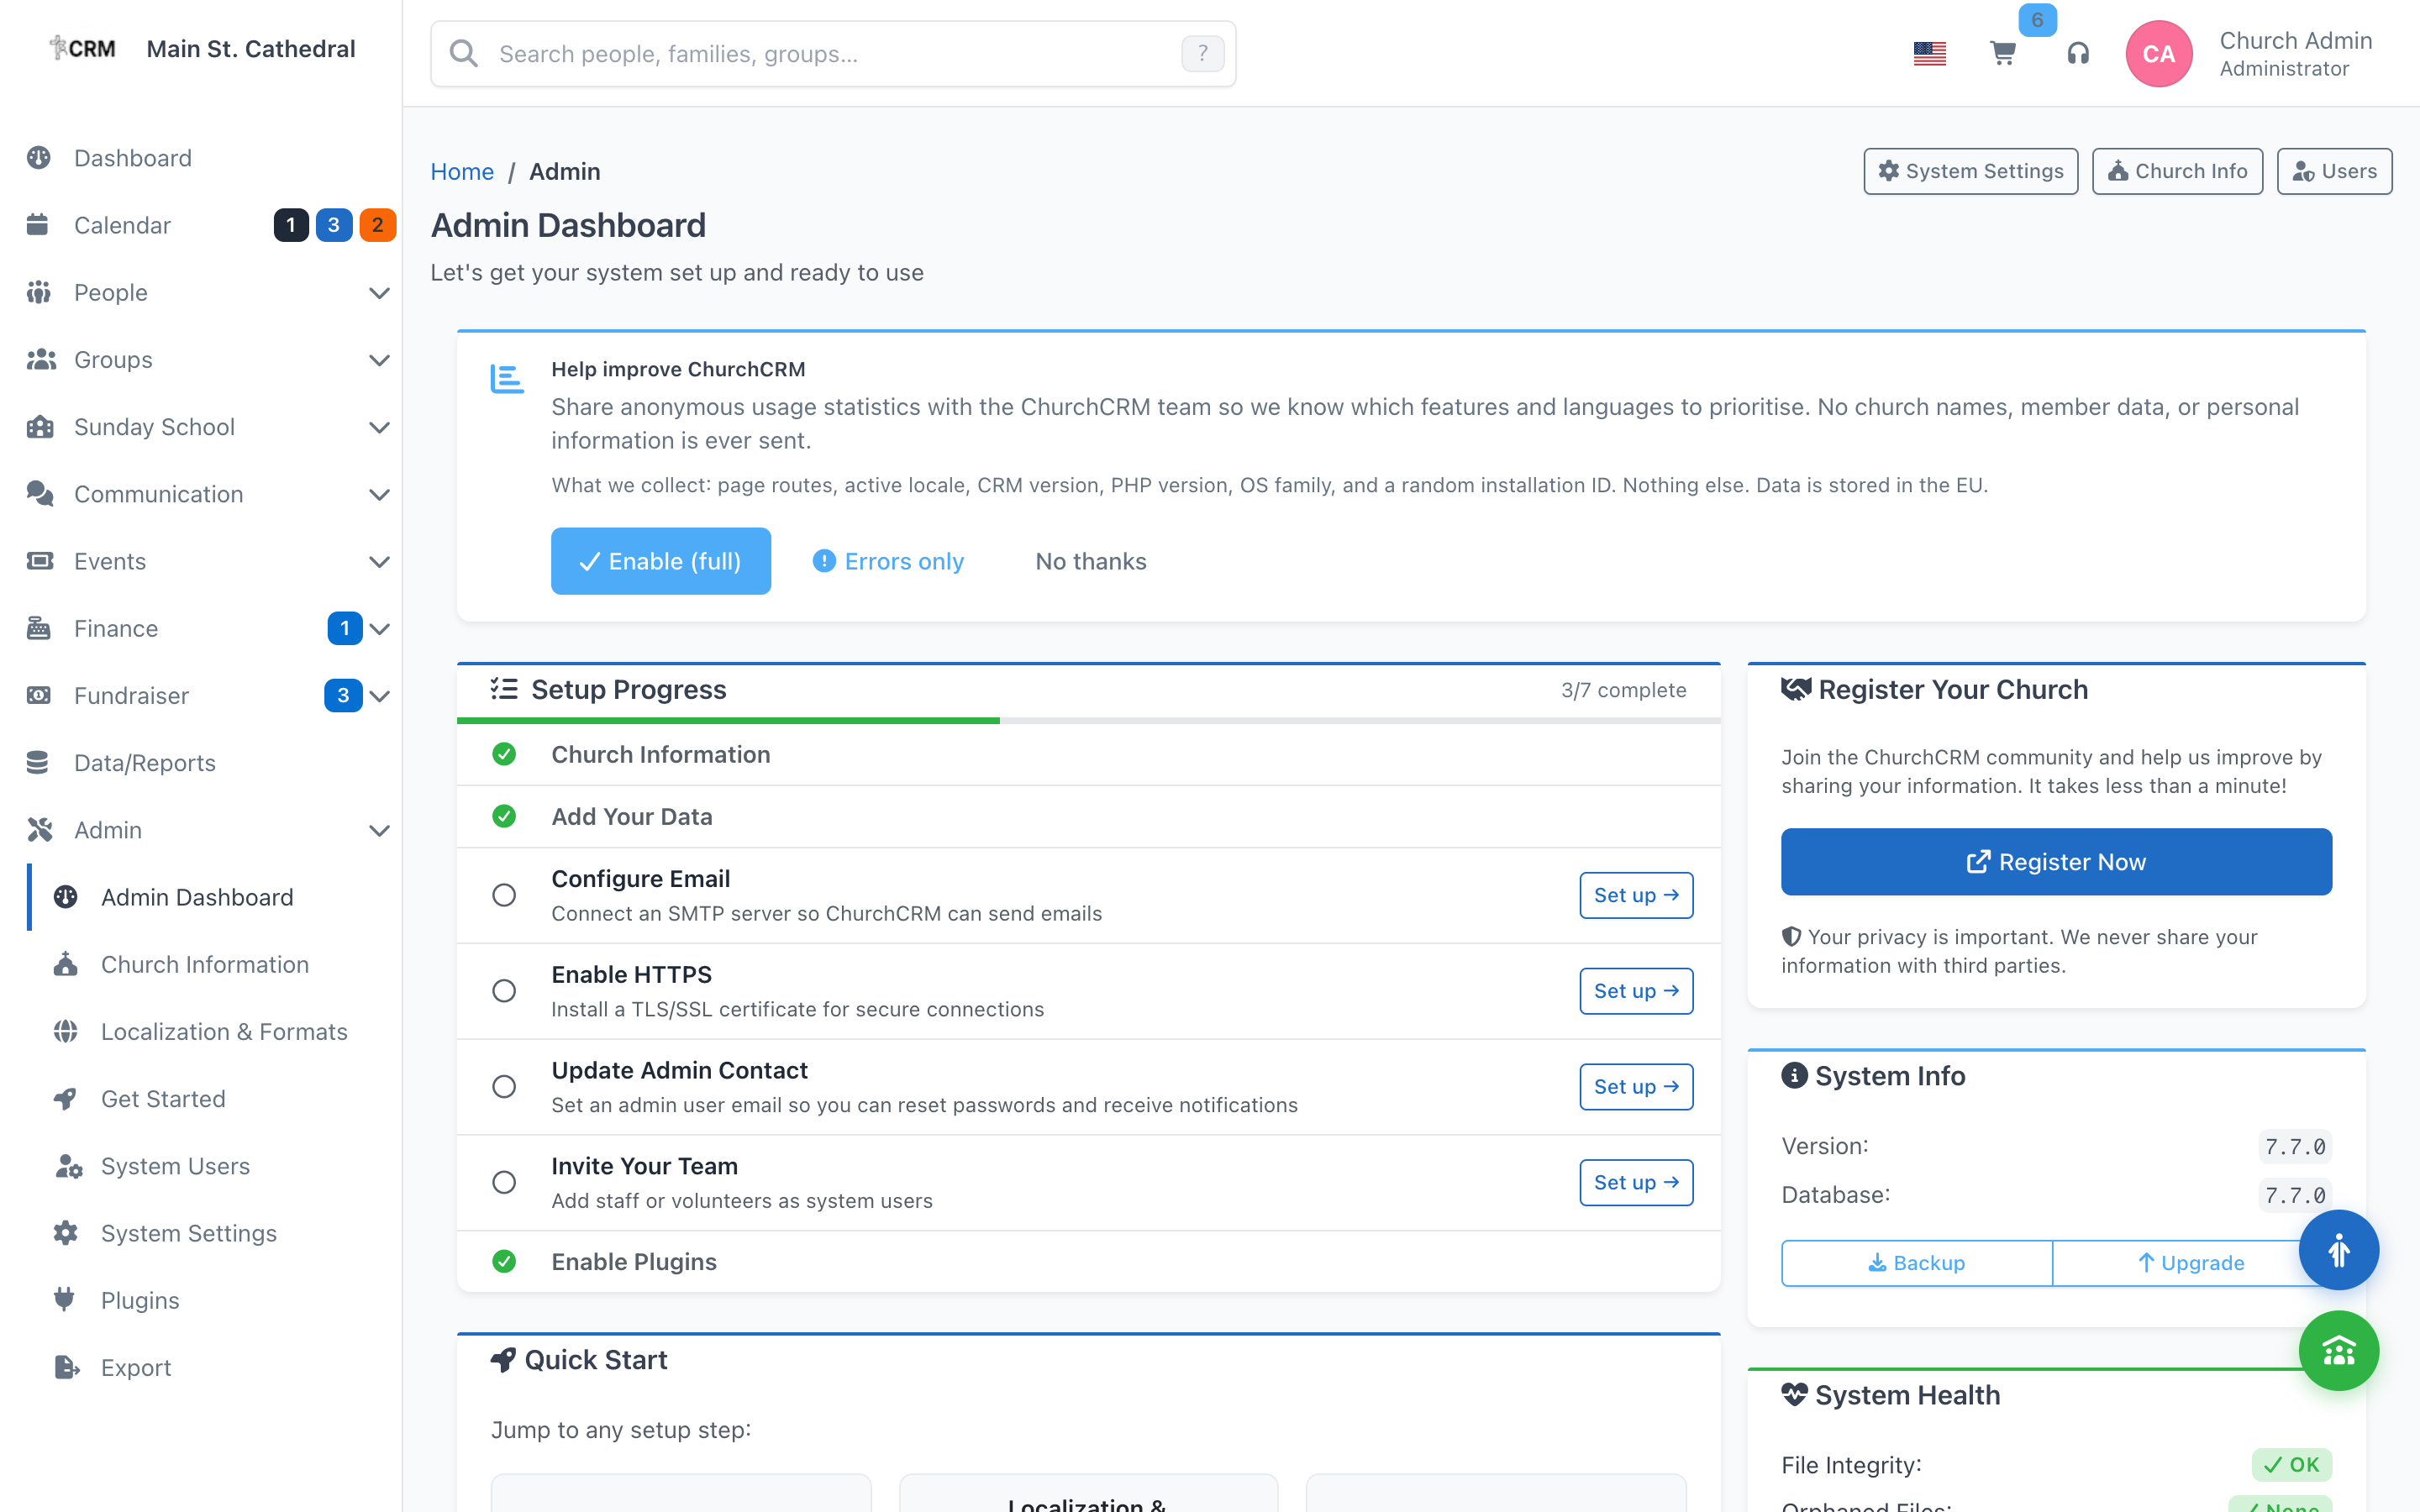The image size is (2420, 1512).
Task: Click the Configure Email unchecked circle
Action: pos(504,895)
